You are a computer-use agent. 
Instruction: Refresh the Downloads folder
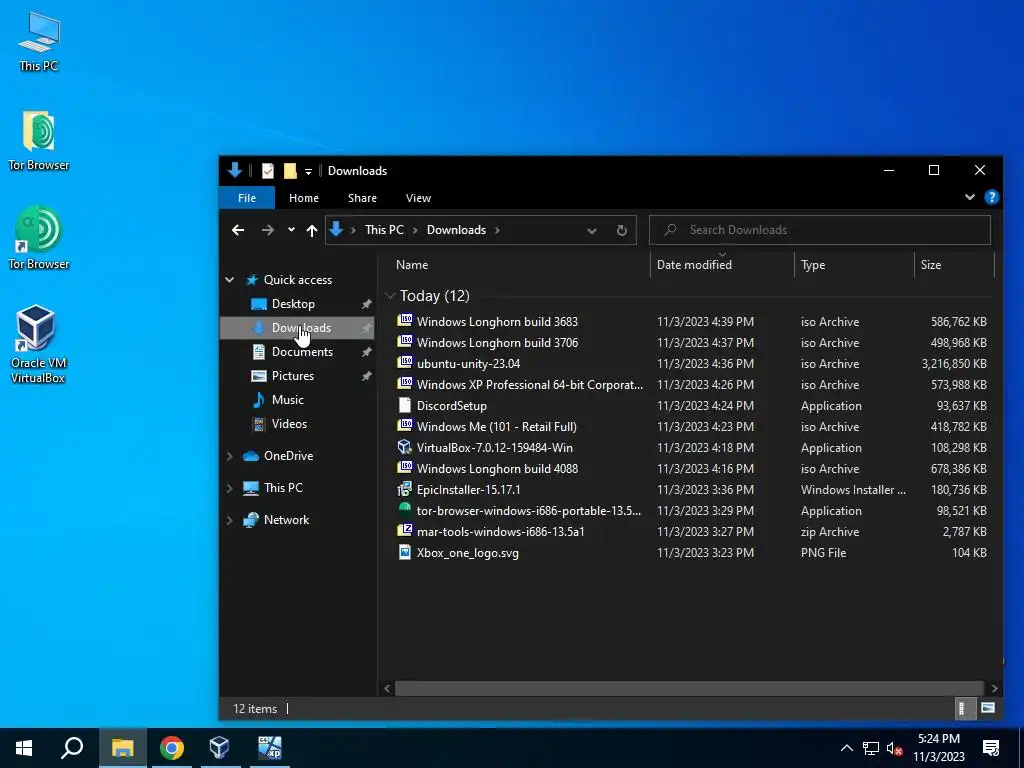pos(622,231)
